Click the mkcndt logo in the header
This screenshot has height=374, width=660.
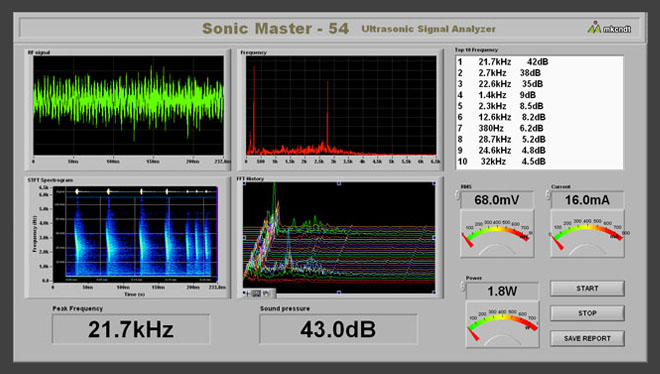[609, 28]
